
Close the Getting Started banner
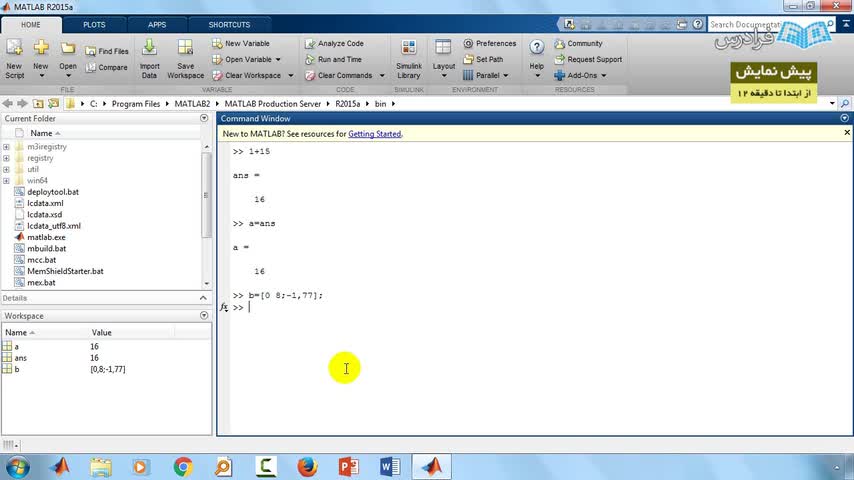click(x=847, y=132)
